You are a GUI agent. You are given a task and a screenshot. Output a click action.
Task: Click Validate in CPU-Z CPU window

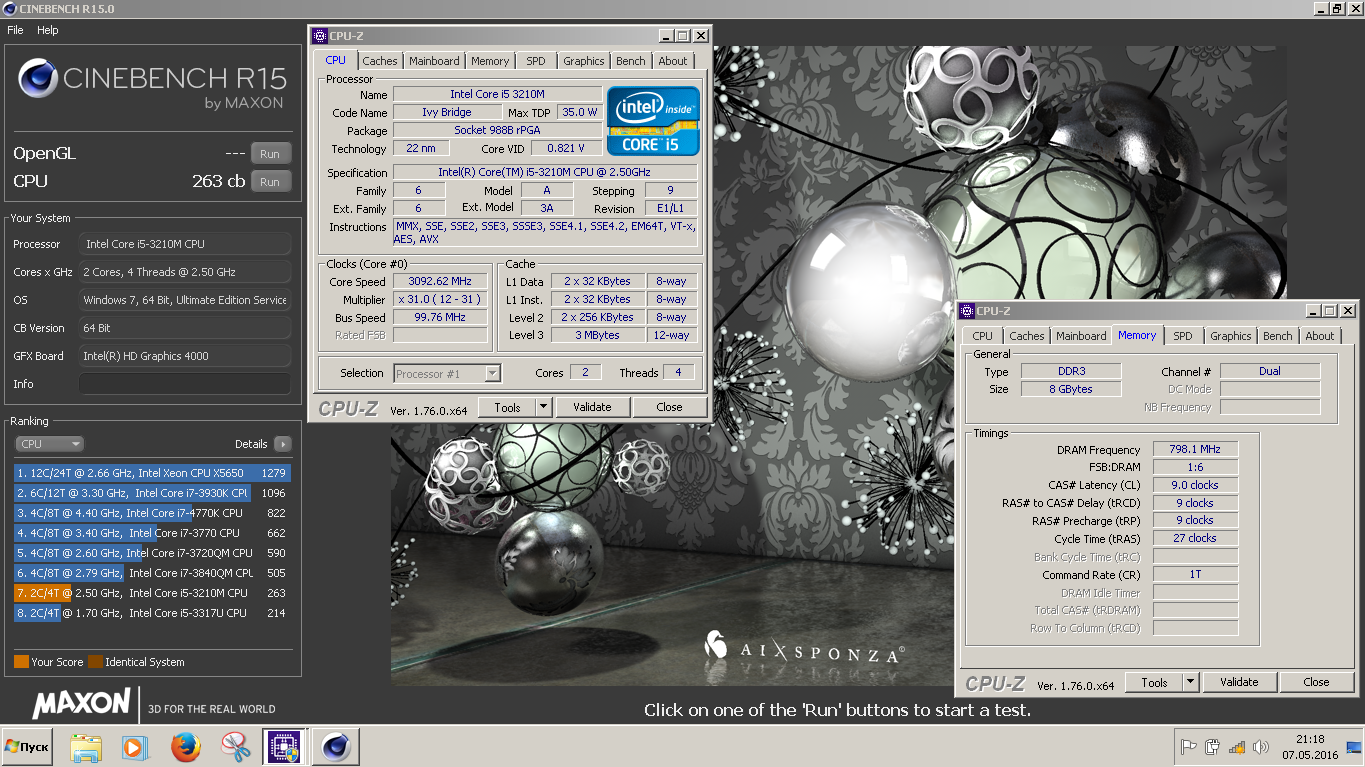click(592, 407)
